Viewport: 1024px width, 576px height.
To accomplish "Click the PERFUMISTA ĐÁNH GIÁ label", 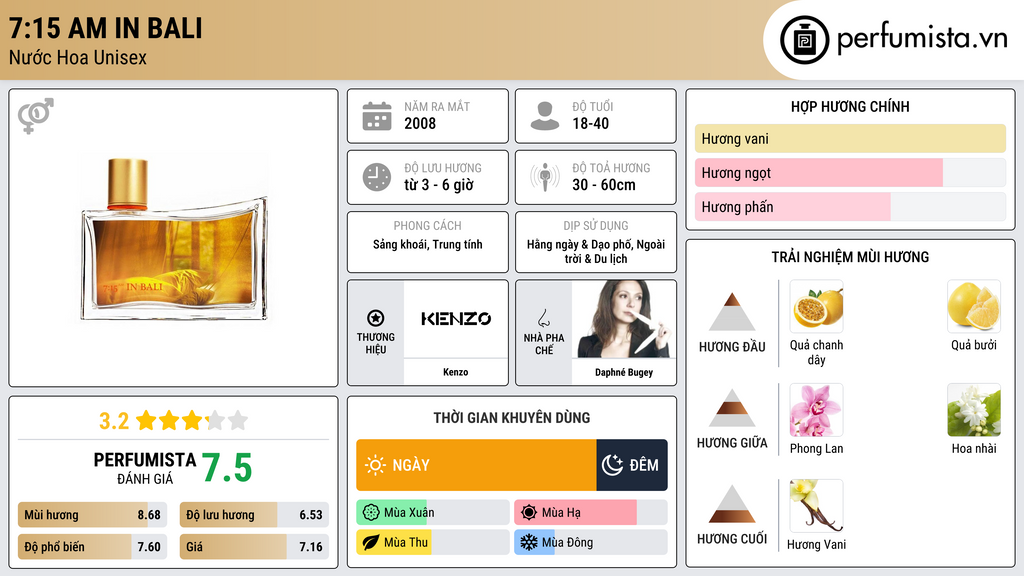I will tap(145, 468).
